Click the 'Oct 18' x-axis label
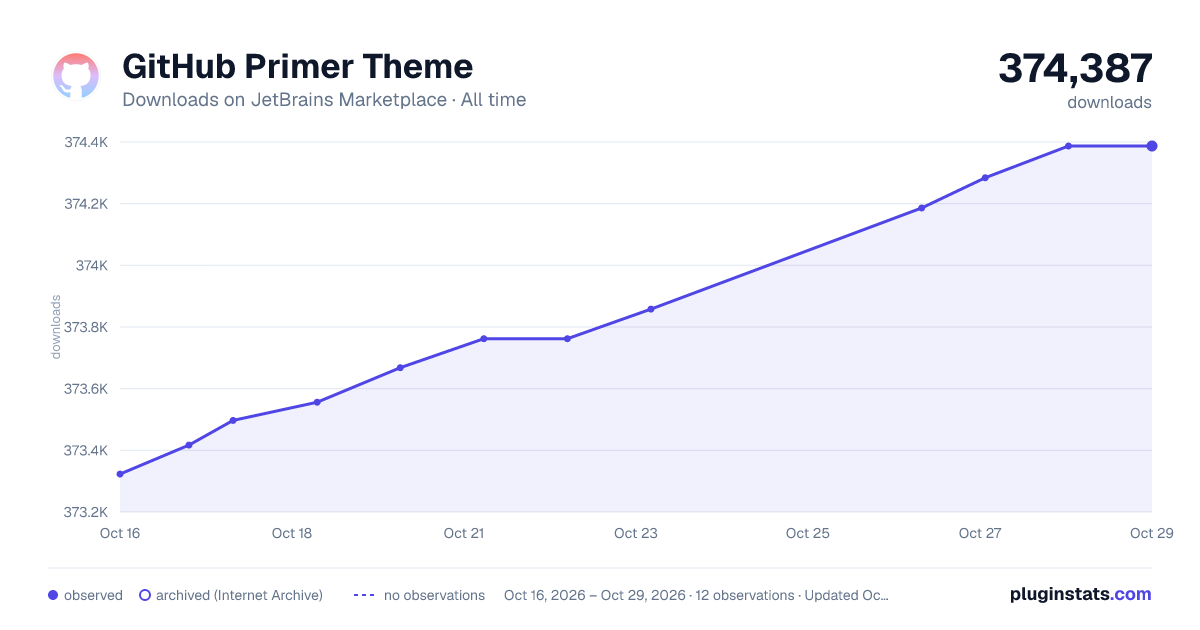The width and height of the screenshot is (1200, 630). click(292, 533)
